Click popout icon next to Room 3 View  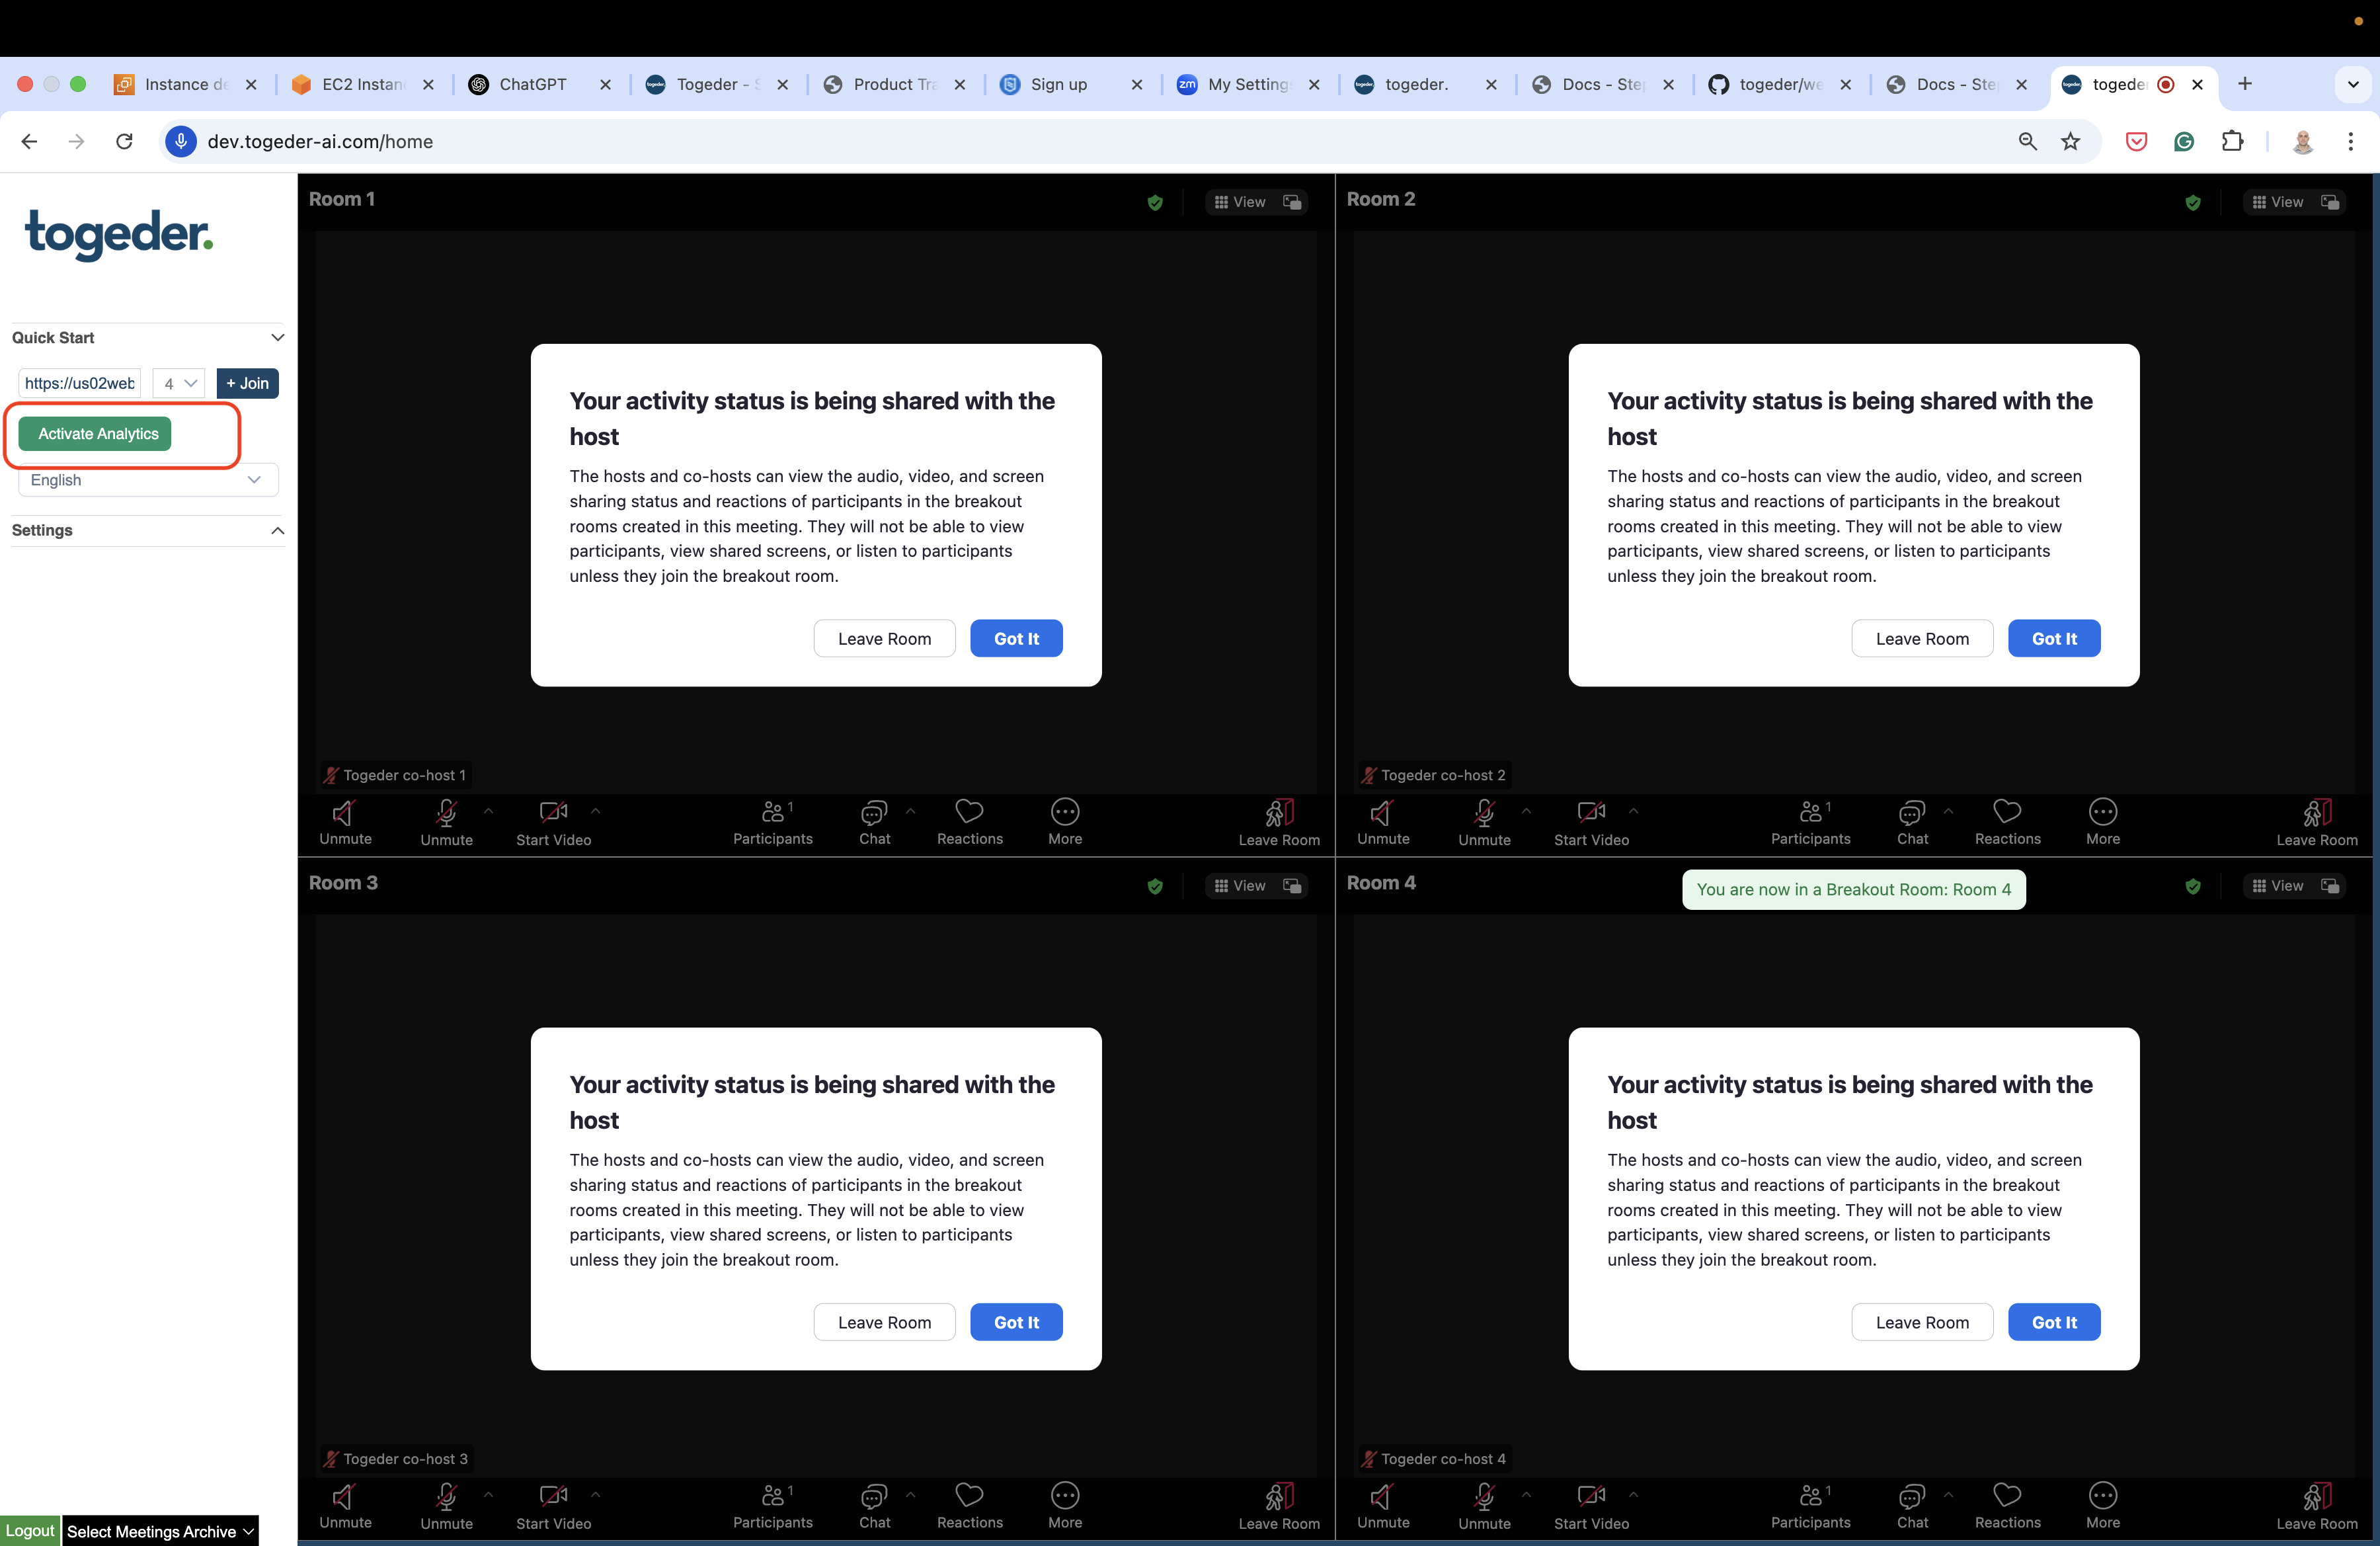coord(1293,886)
